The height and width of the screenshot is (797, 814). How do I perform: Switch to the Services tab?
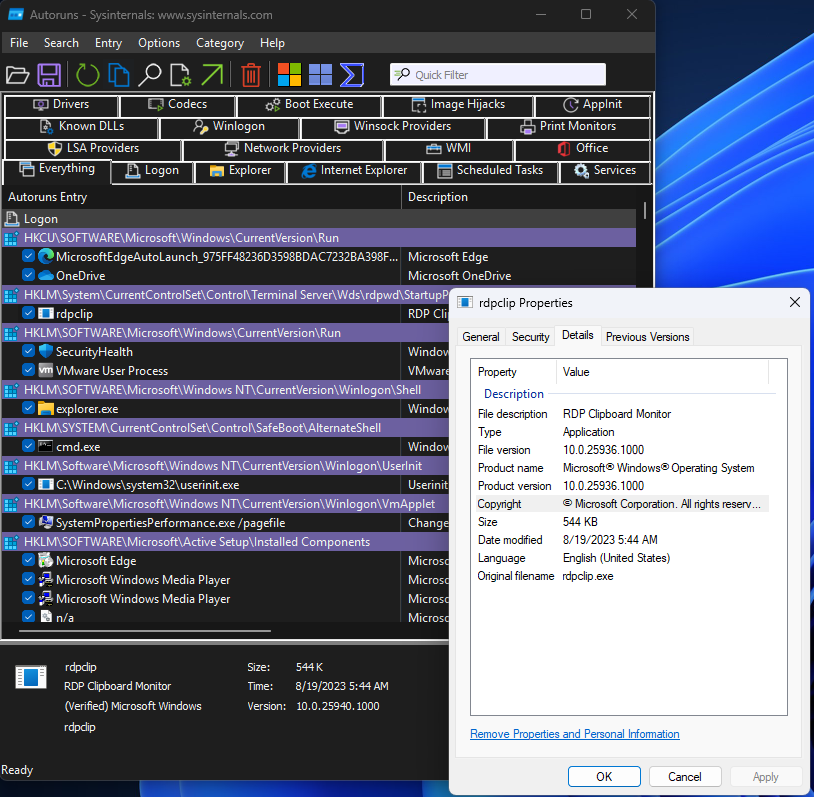coord(605,171)
